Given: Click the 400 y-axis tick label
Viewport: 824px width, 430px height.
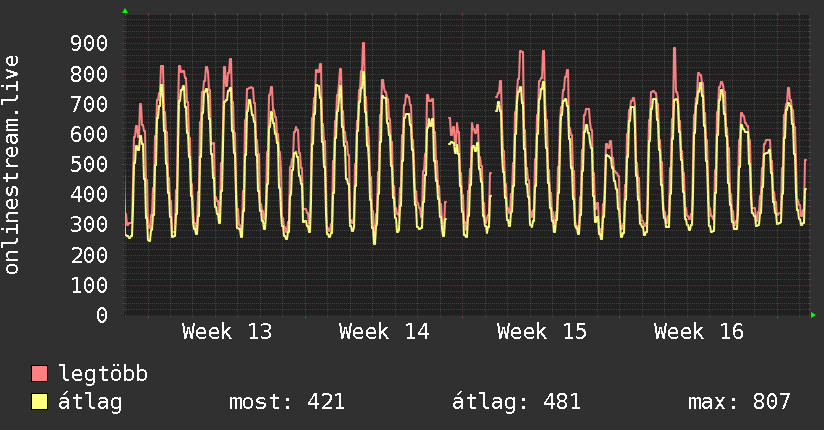Looking at the screenshot, I should click(x=89, y=194).
